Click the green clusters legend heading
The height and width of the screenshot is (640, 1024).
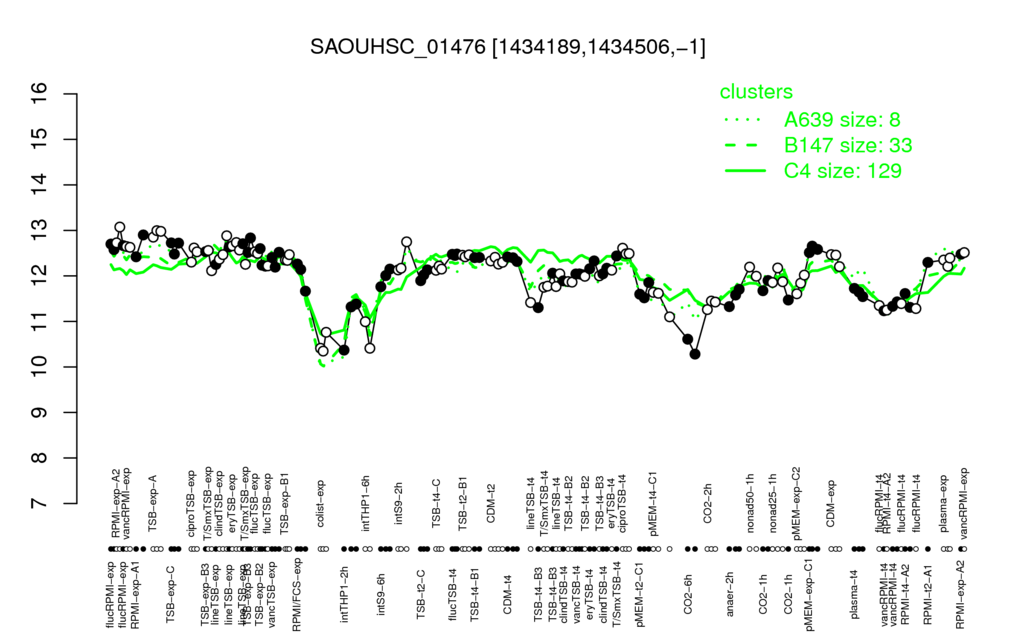pyautogui.click(x=756, y=91)
